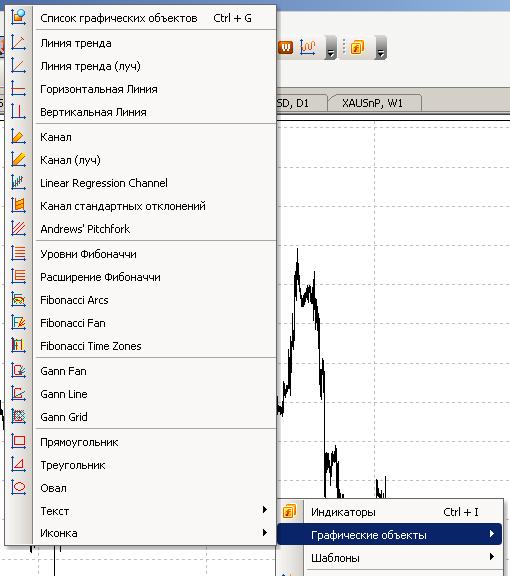Click the Linear Regression Channel icon
The height and width of the screenshot is (576, 510).
click(x=18, y=183)
